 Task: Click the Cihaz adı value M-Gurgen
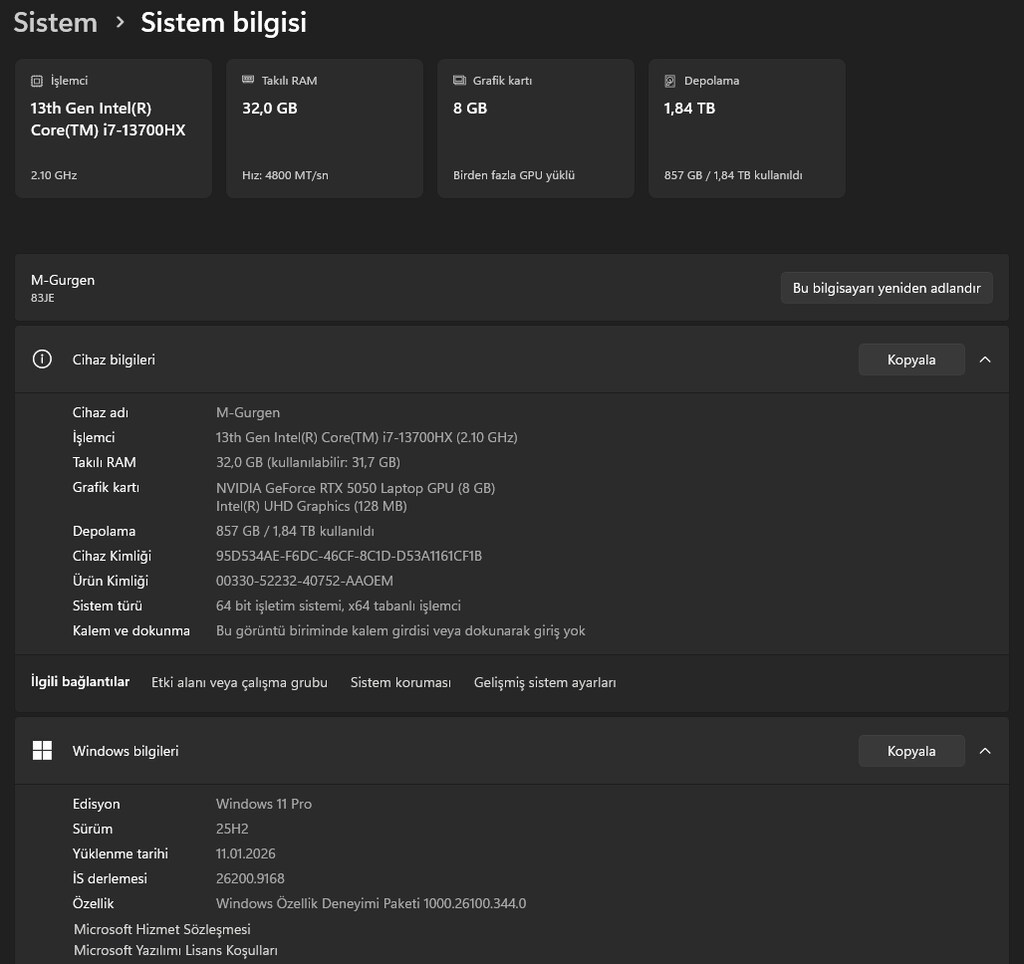248,413
